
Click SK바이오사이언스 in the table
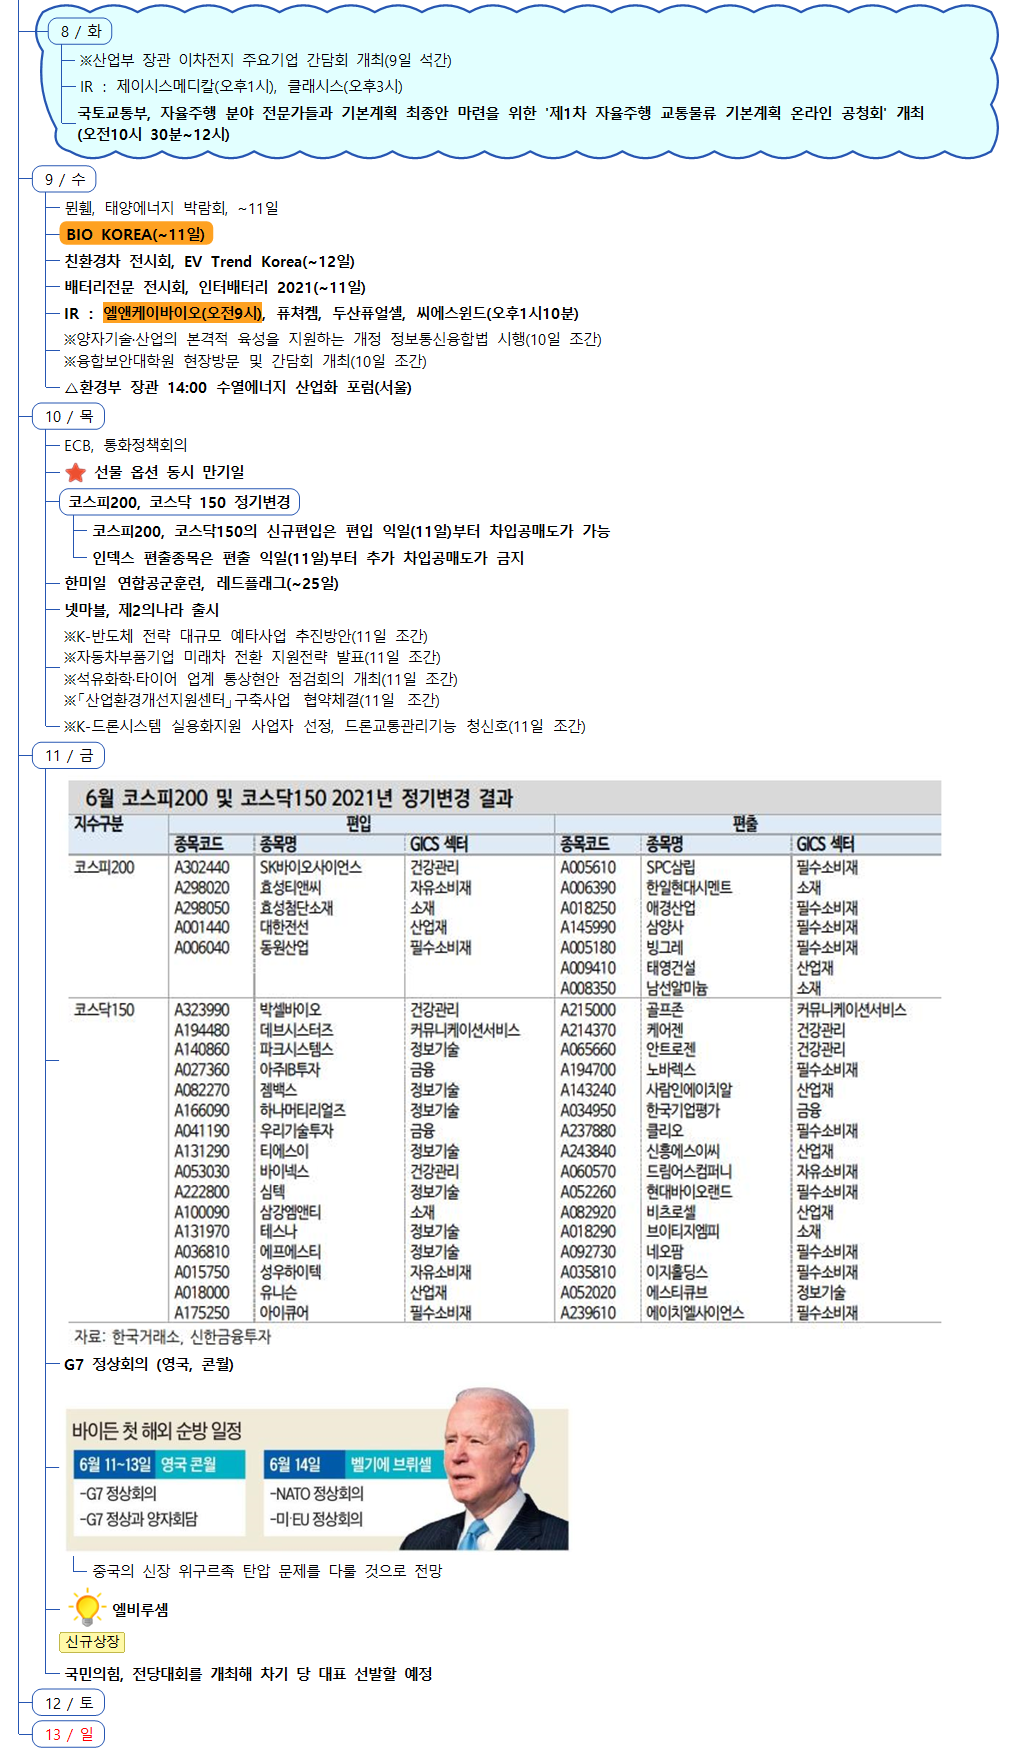pyautogui.click(x=310, y=867)
